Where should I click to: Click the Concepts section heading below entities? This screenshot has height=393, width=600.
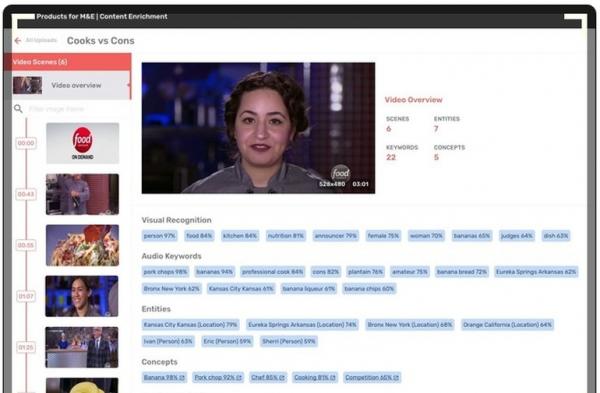[160, 362]
